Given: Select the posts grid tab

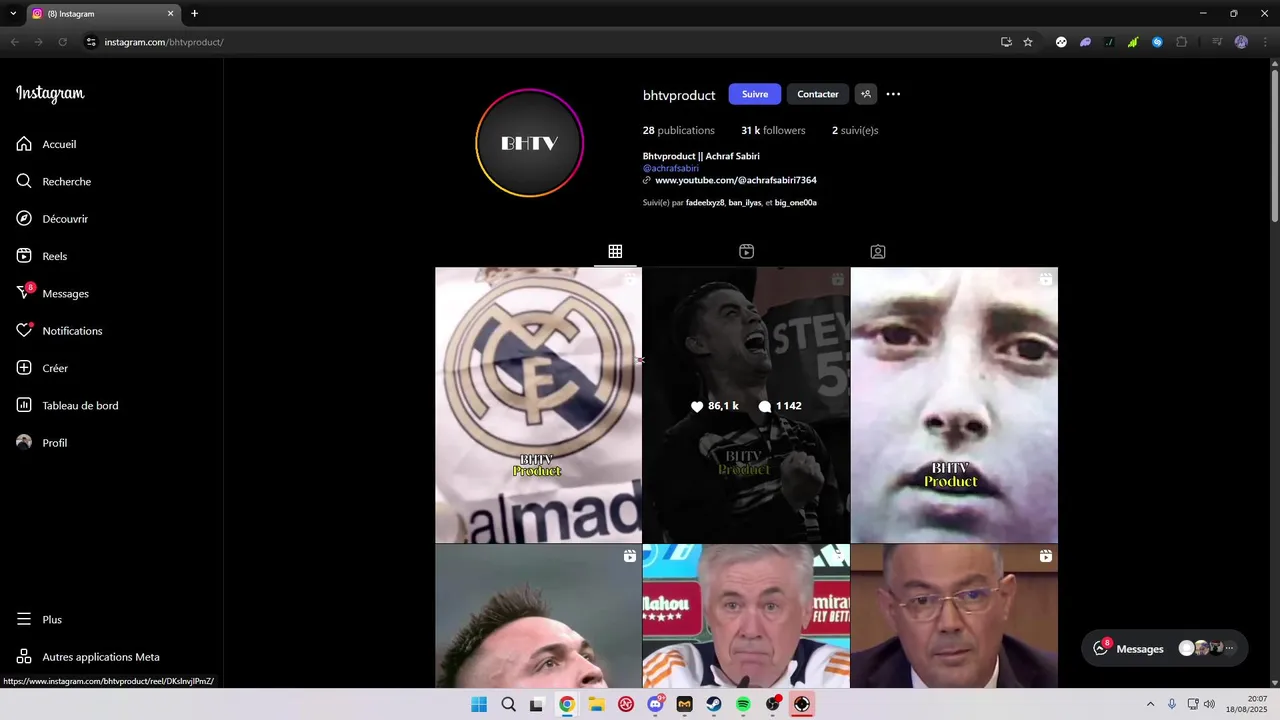Looking at the screenshot, I should pos(615,252).
